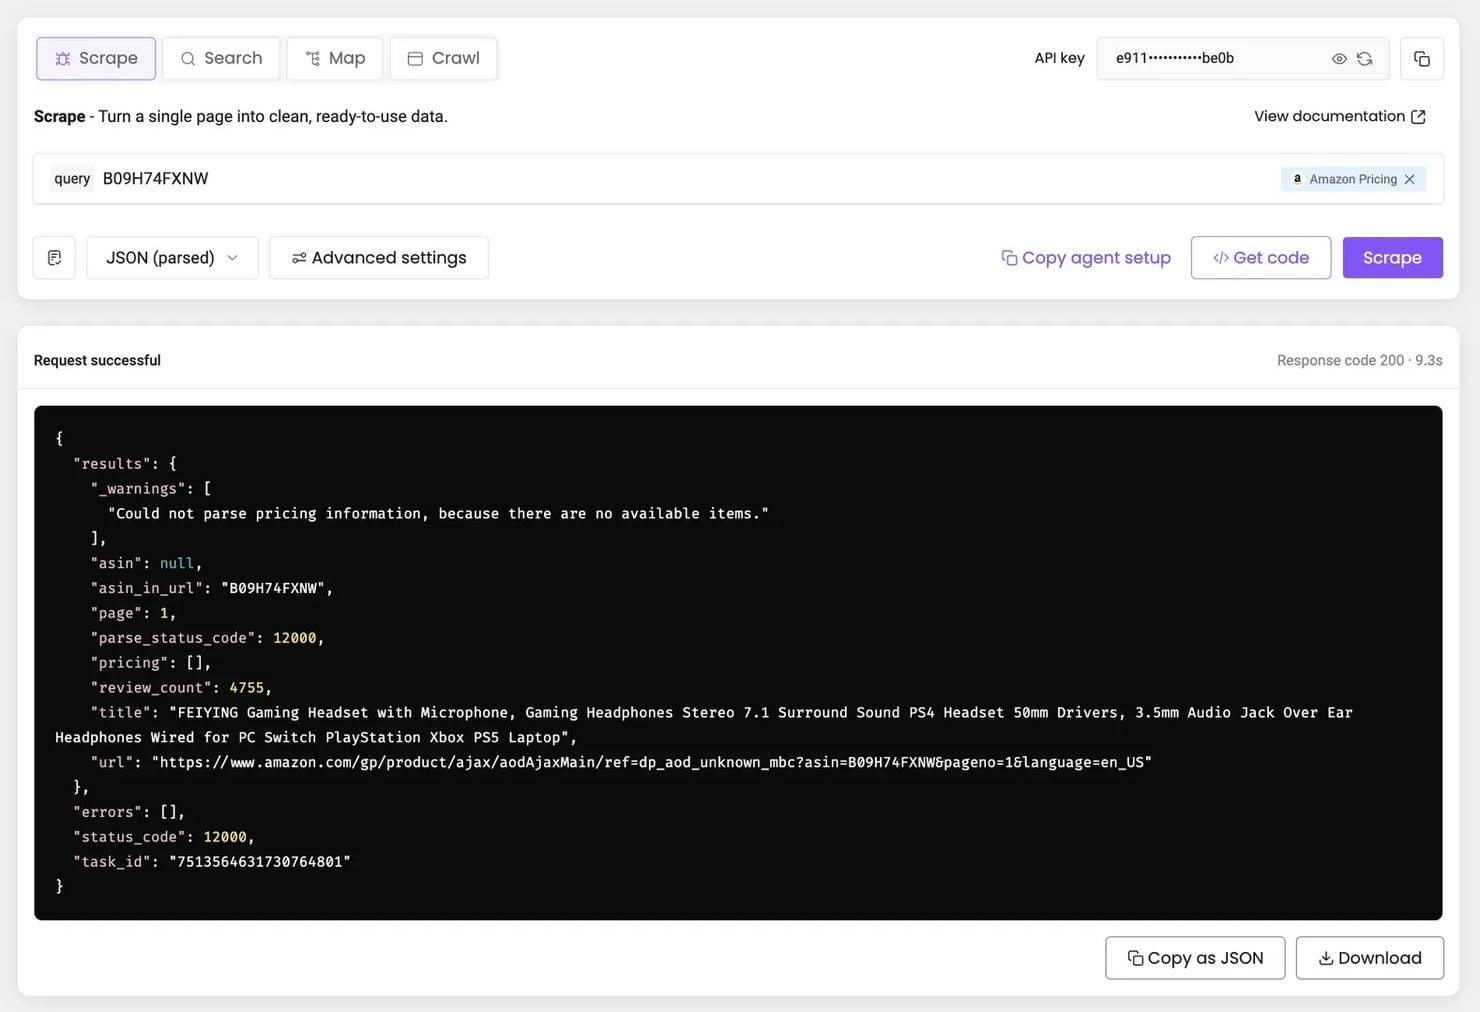Screen dimensions: 1480x1012
Task: Click the "Response code 200 · 9.3s" text
Action: click(x=1359, y=360)
